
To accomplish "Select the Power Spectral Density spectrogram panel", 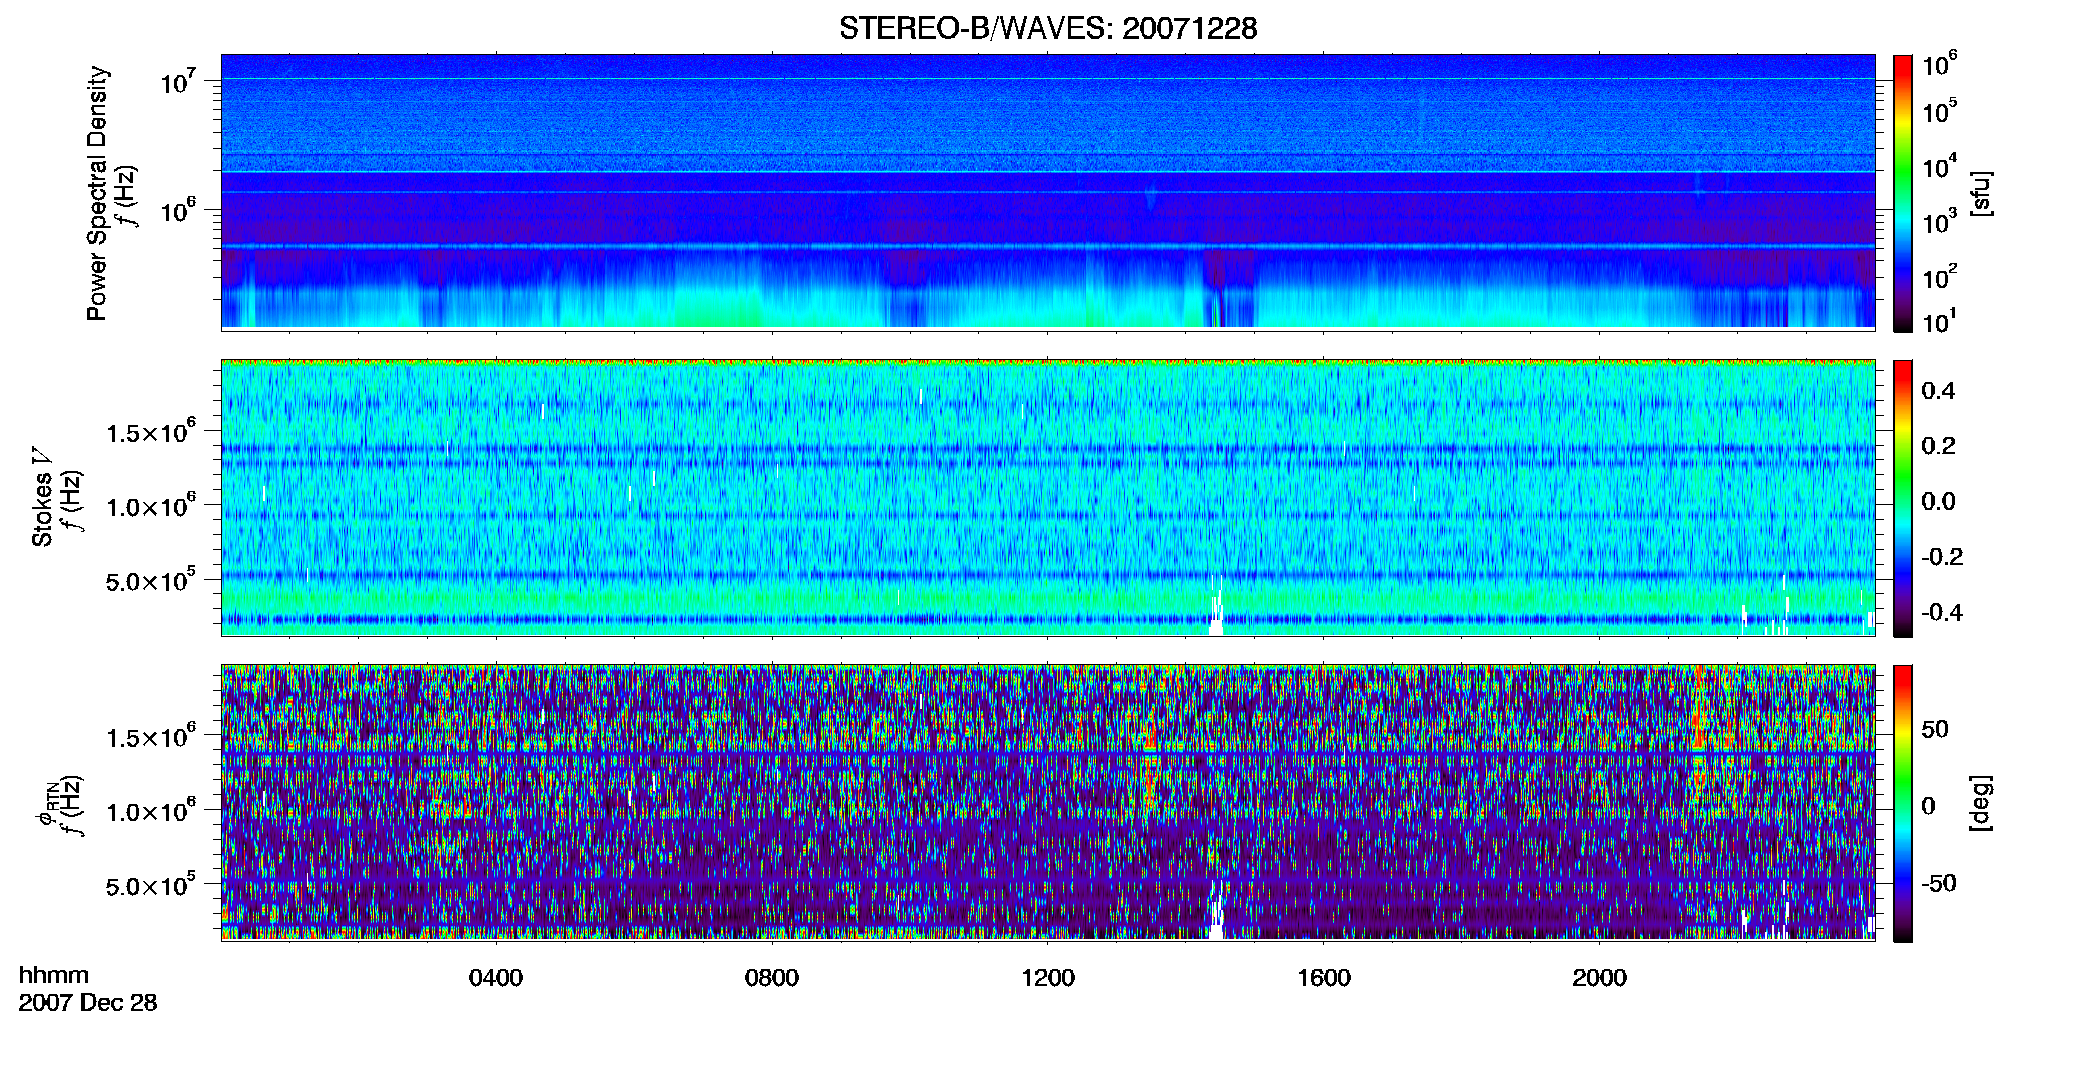I will point(1048,191).
